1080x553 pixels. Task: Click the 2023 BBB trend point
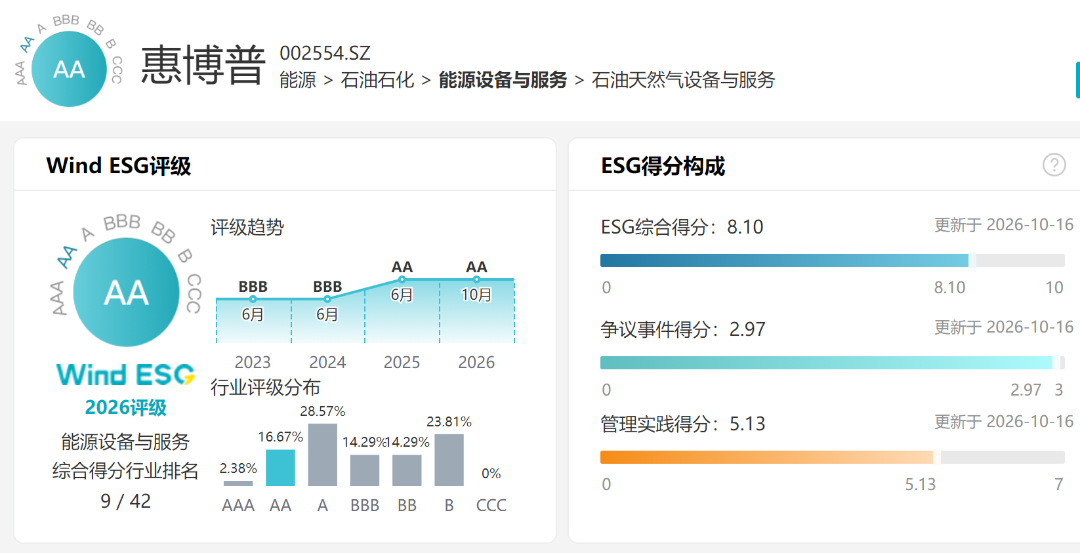(253, 299)
